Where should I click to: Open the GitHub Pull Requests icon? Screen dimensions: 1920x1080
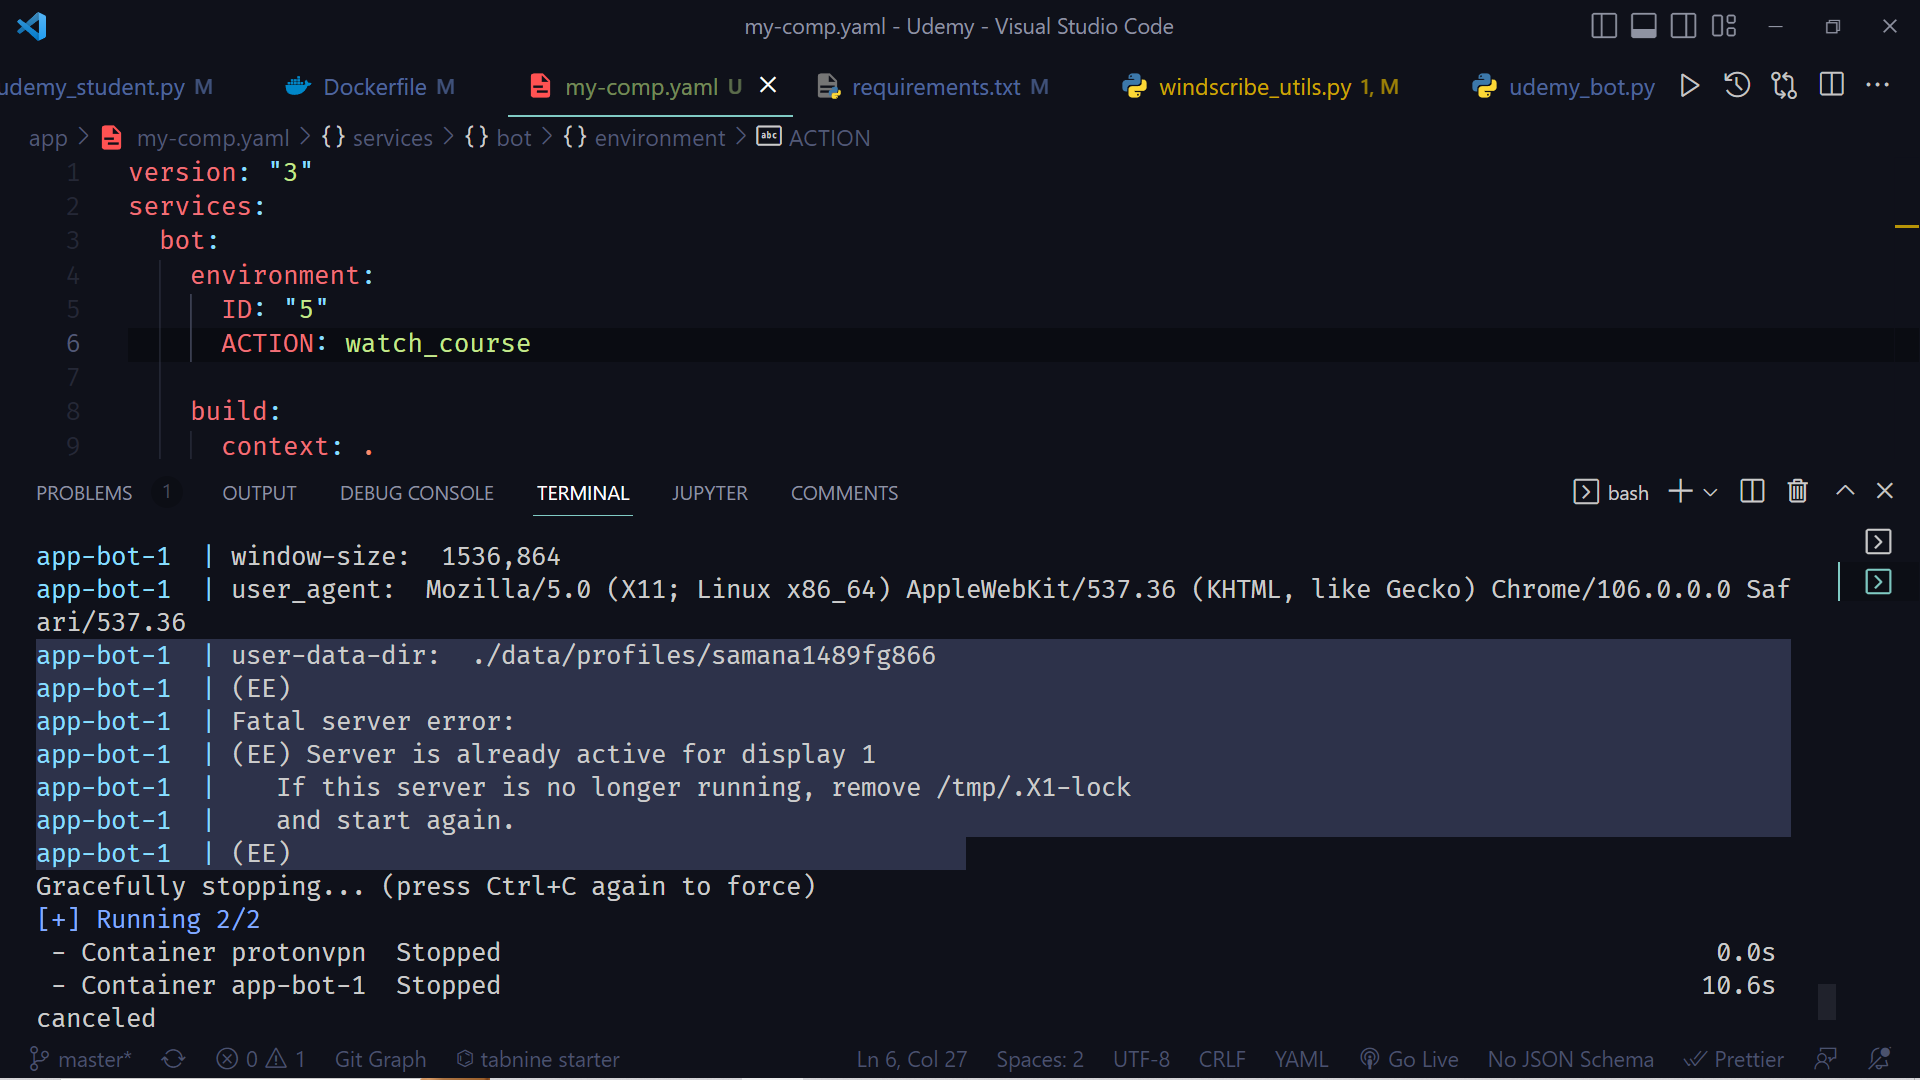tap(1784, 86)
